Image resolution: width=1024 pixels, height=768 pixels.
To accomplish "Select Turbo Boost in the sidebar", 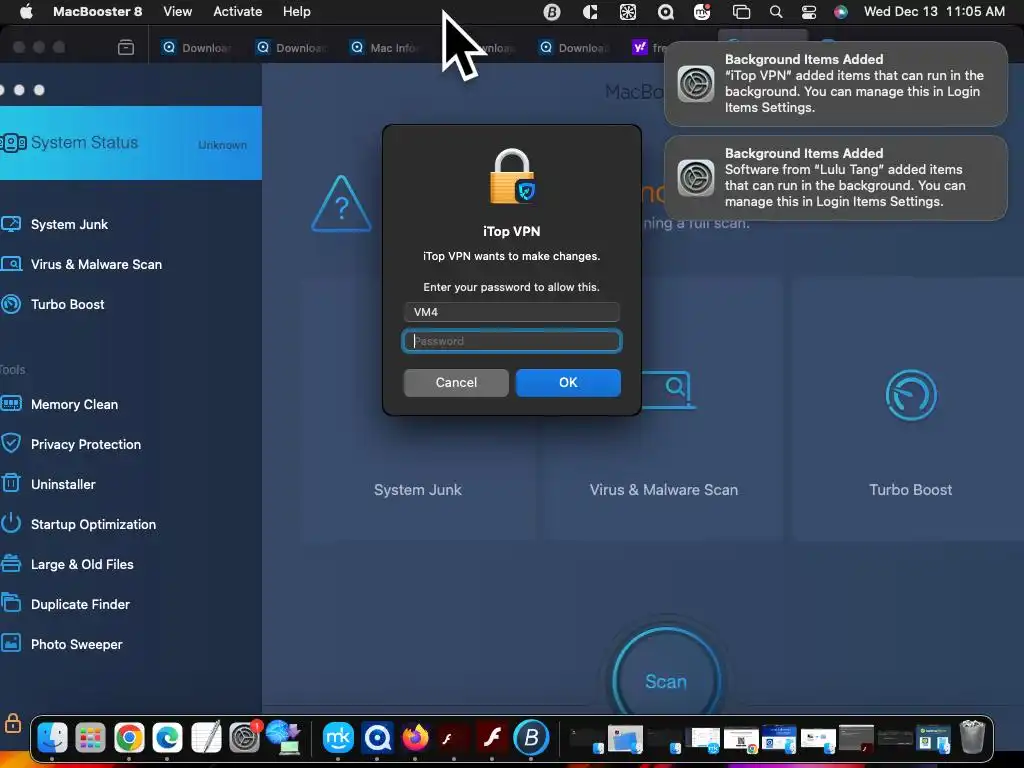I will (x=54, y=304).
